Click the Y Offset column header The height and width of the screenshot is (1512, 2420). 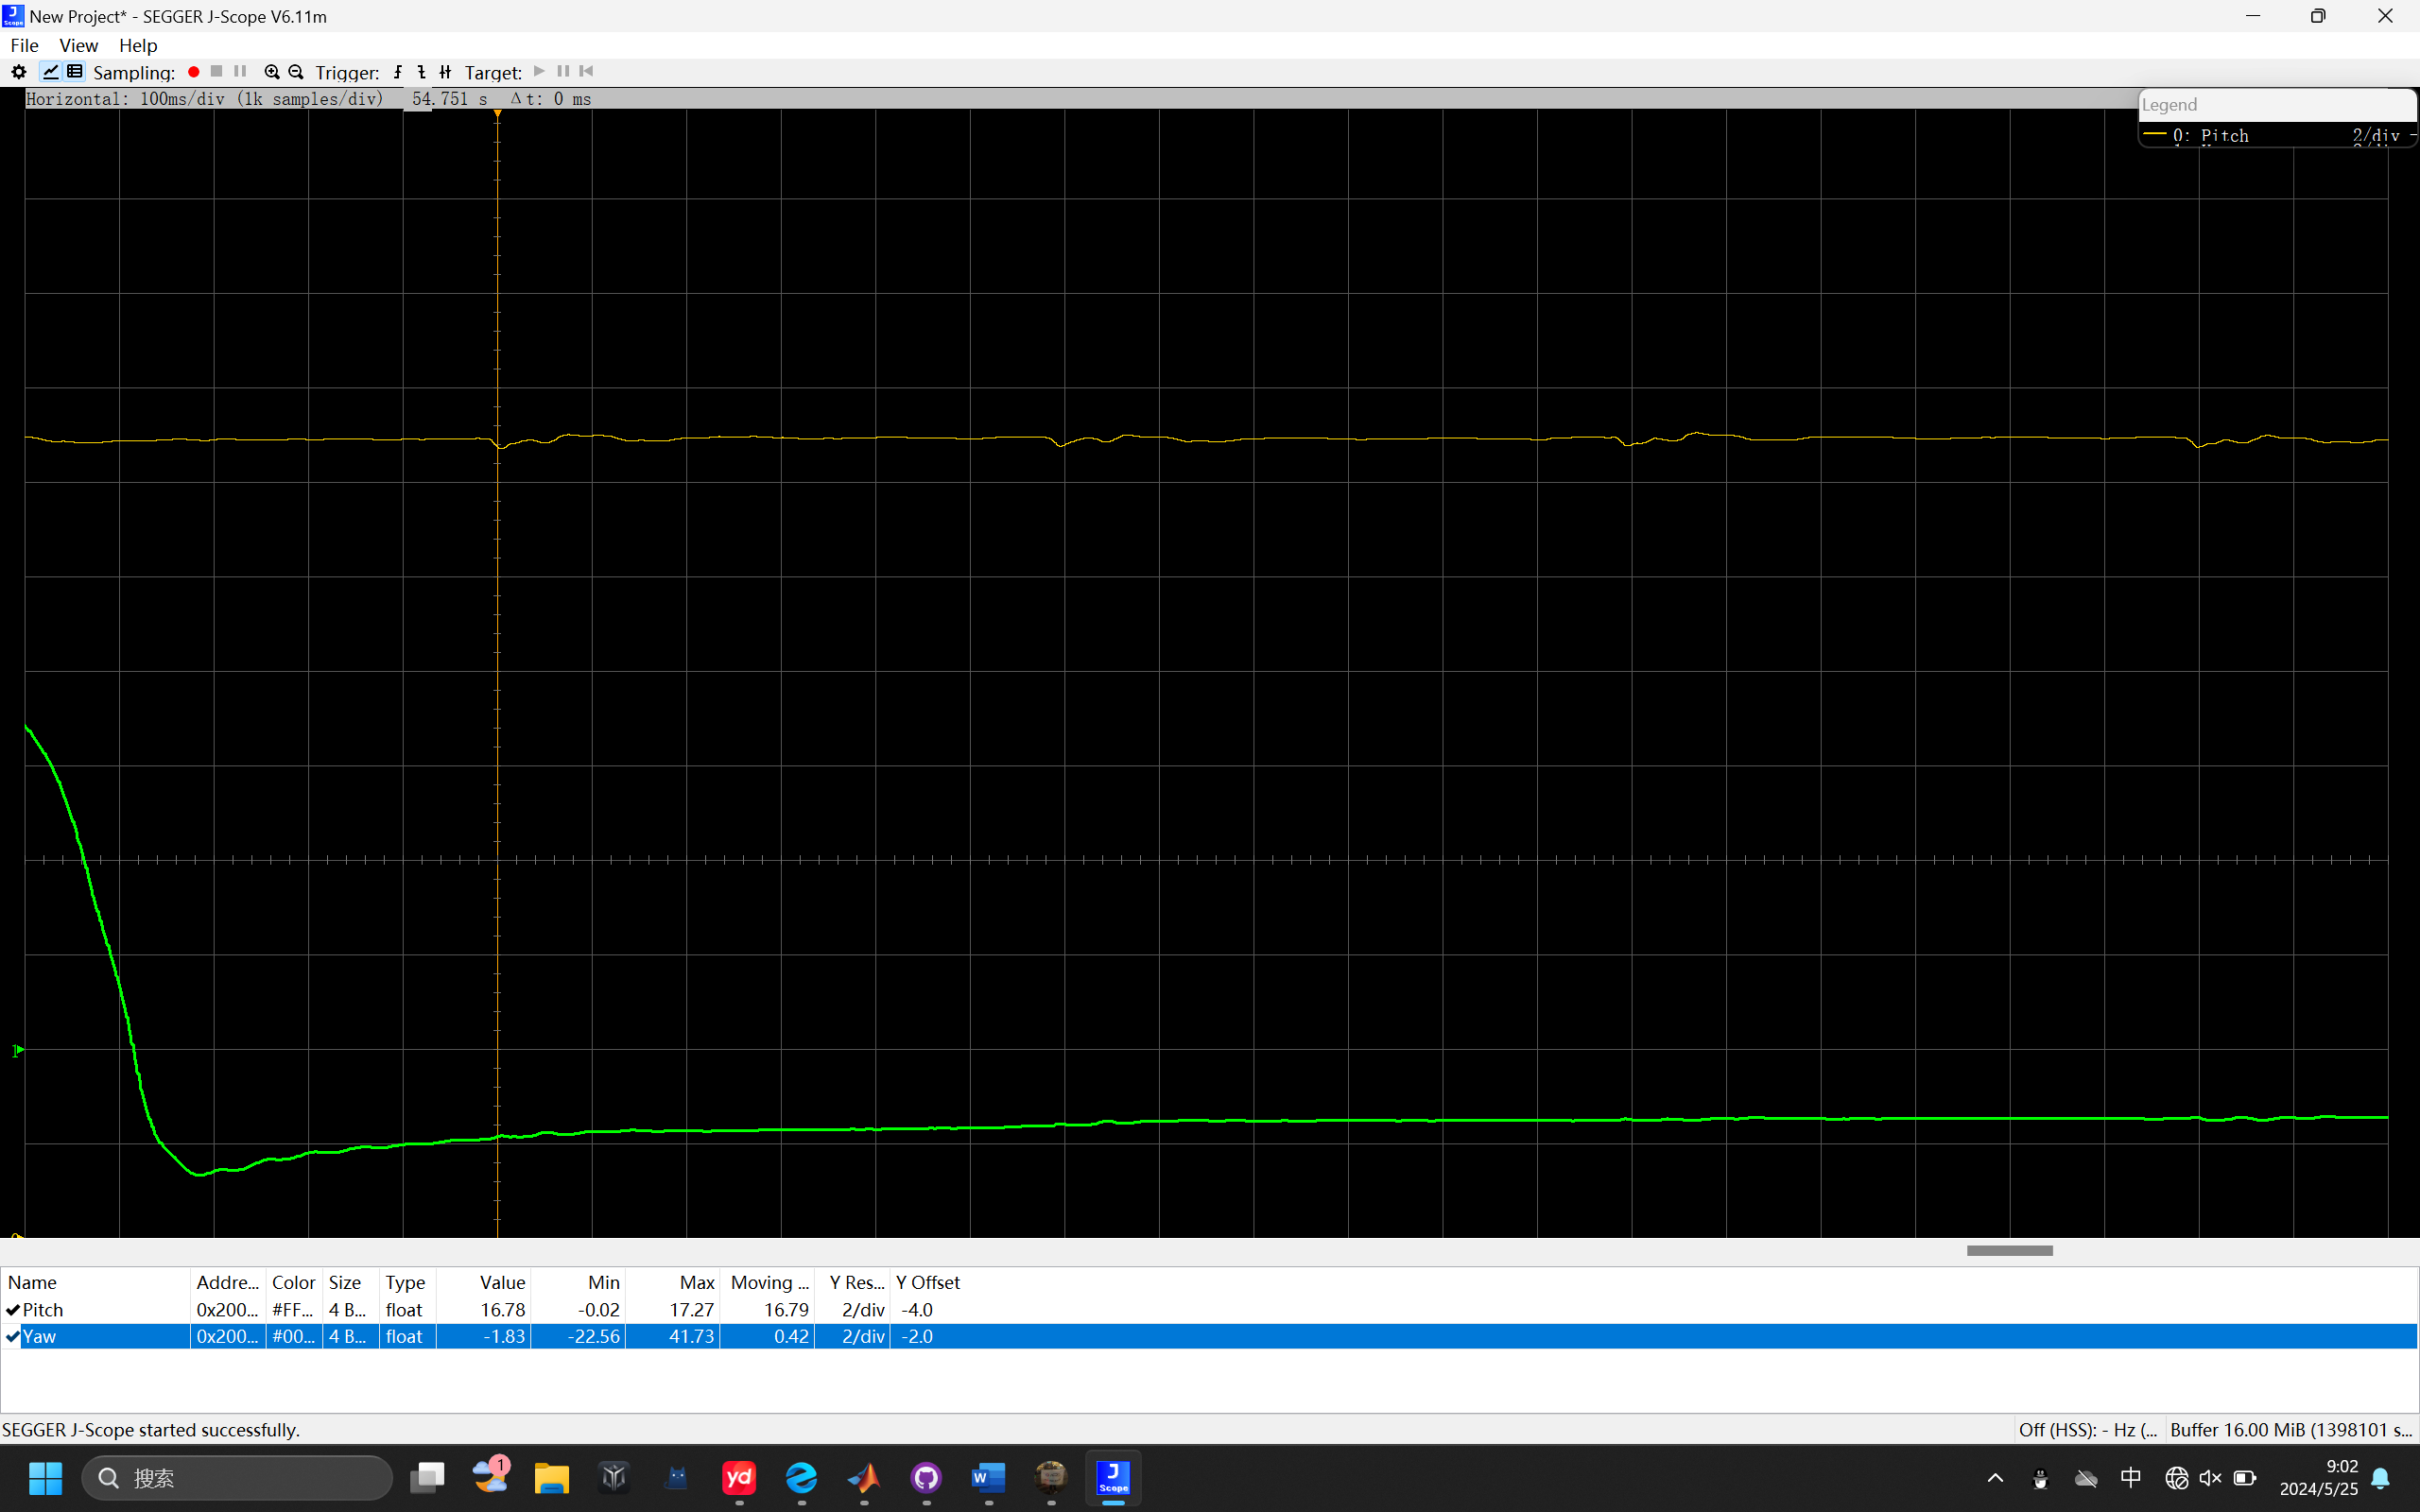tap(927, 1282)
